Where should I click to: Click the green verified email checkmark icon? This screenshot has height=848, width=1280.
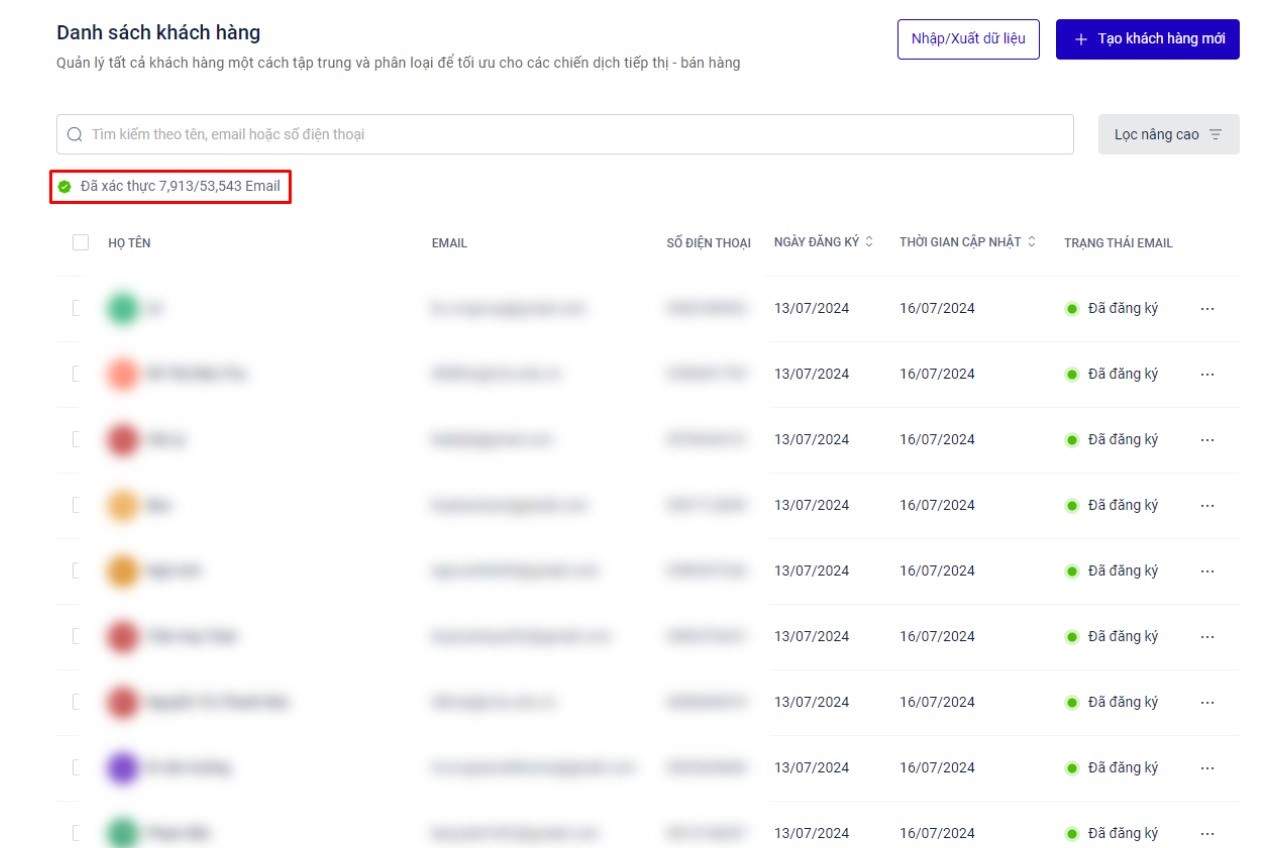coord(65,186)
